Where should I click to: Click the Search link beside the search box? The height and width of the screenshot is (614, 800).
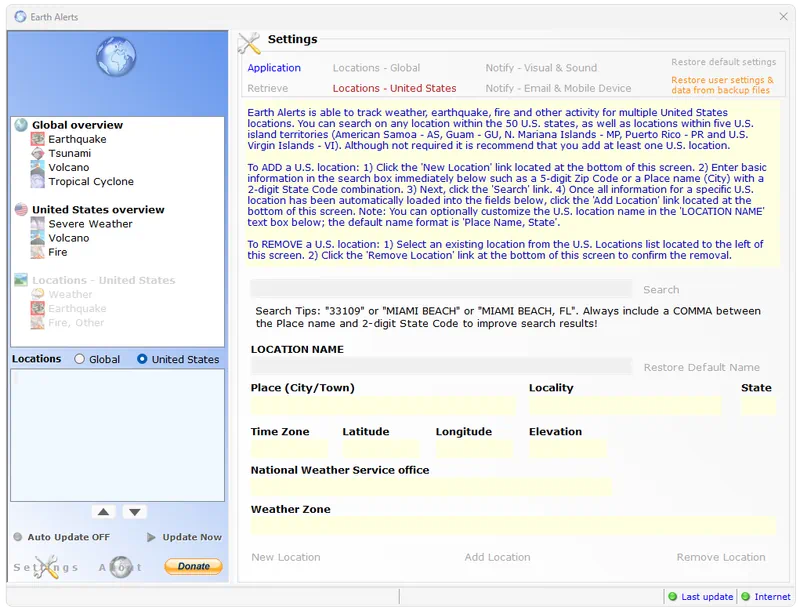661,290
